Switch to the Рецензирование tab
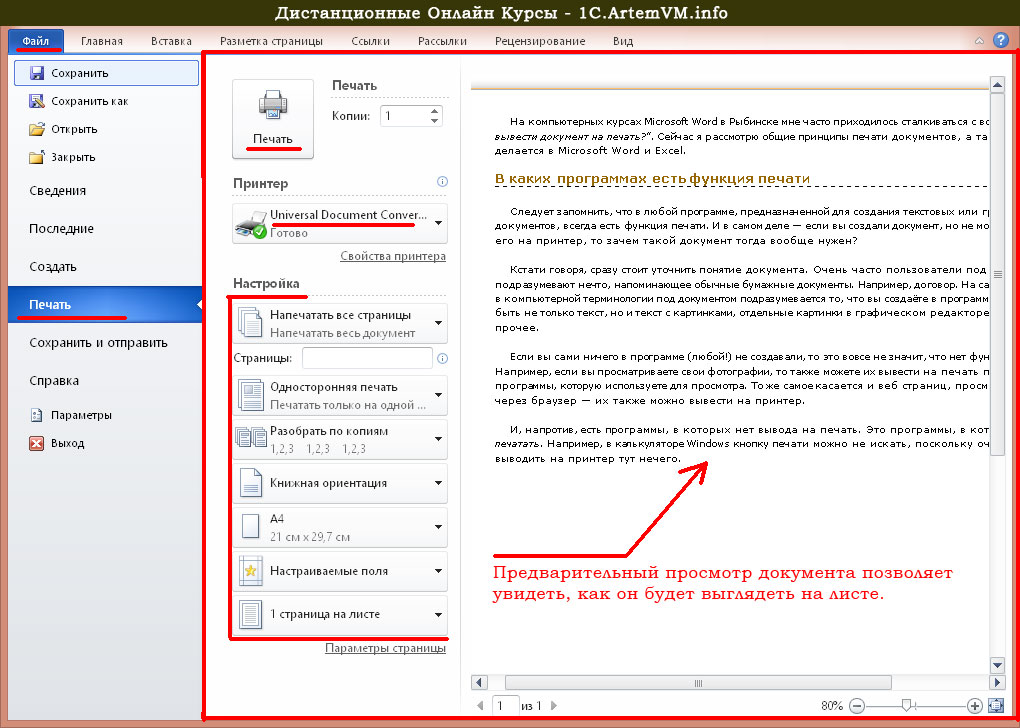 click(x=540, y=41)
